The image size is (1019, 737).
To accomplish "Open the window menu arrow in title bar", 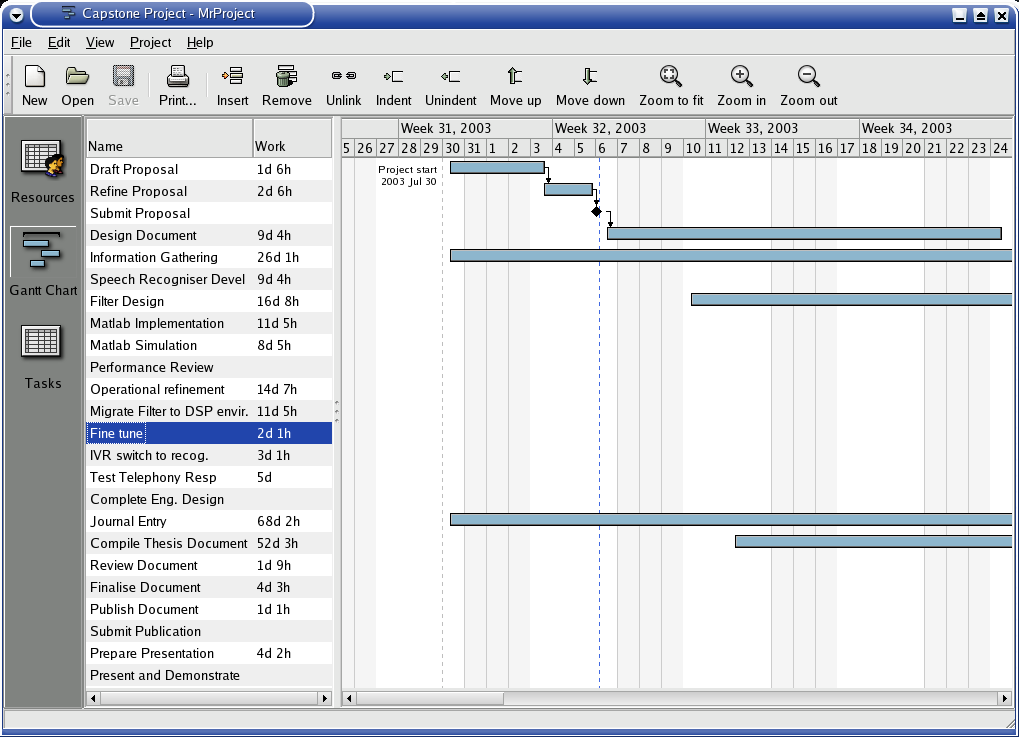I will point(17,14).
